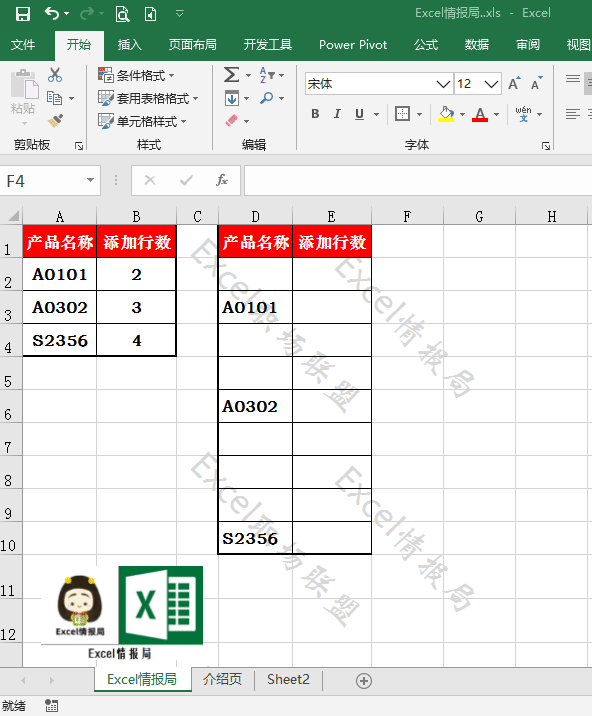Switch to the Sheet2 sheet tab

[288, 679]
